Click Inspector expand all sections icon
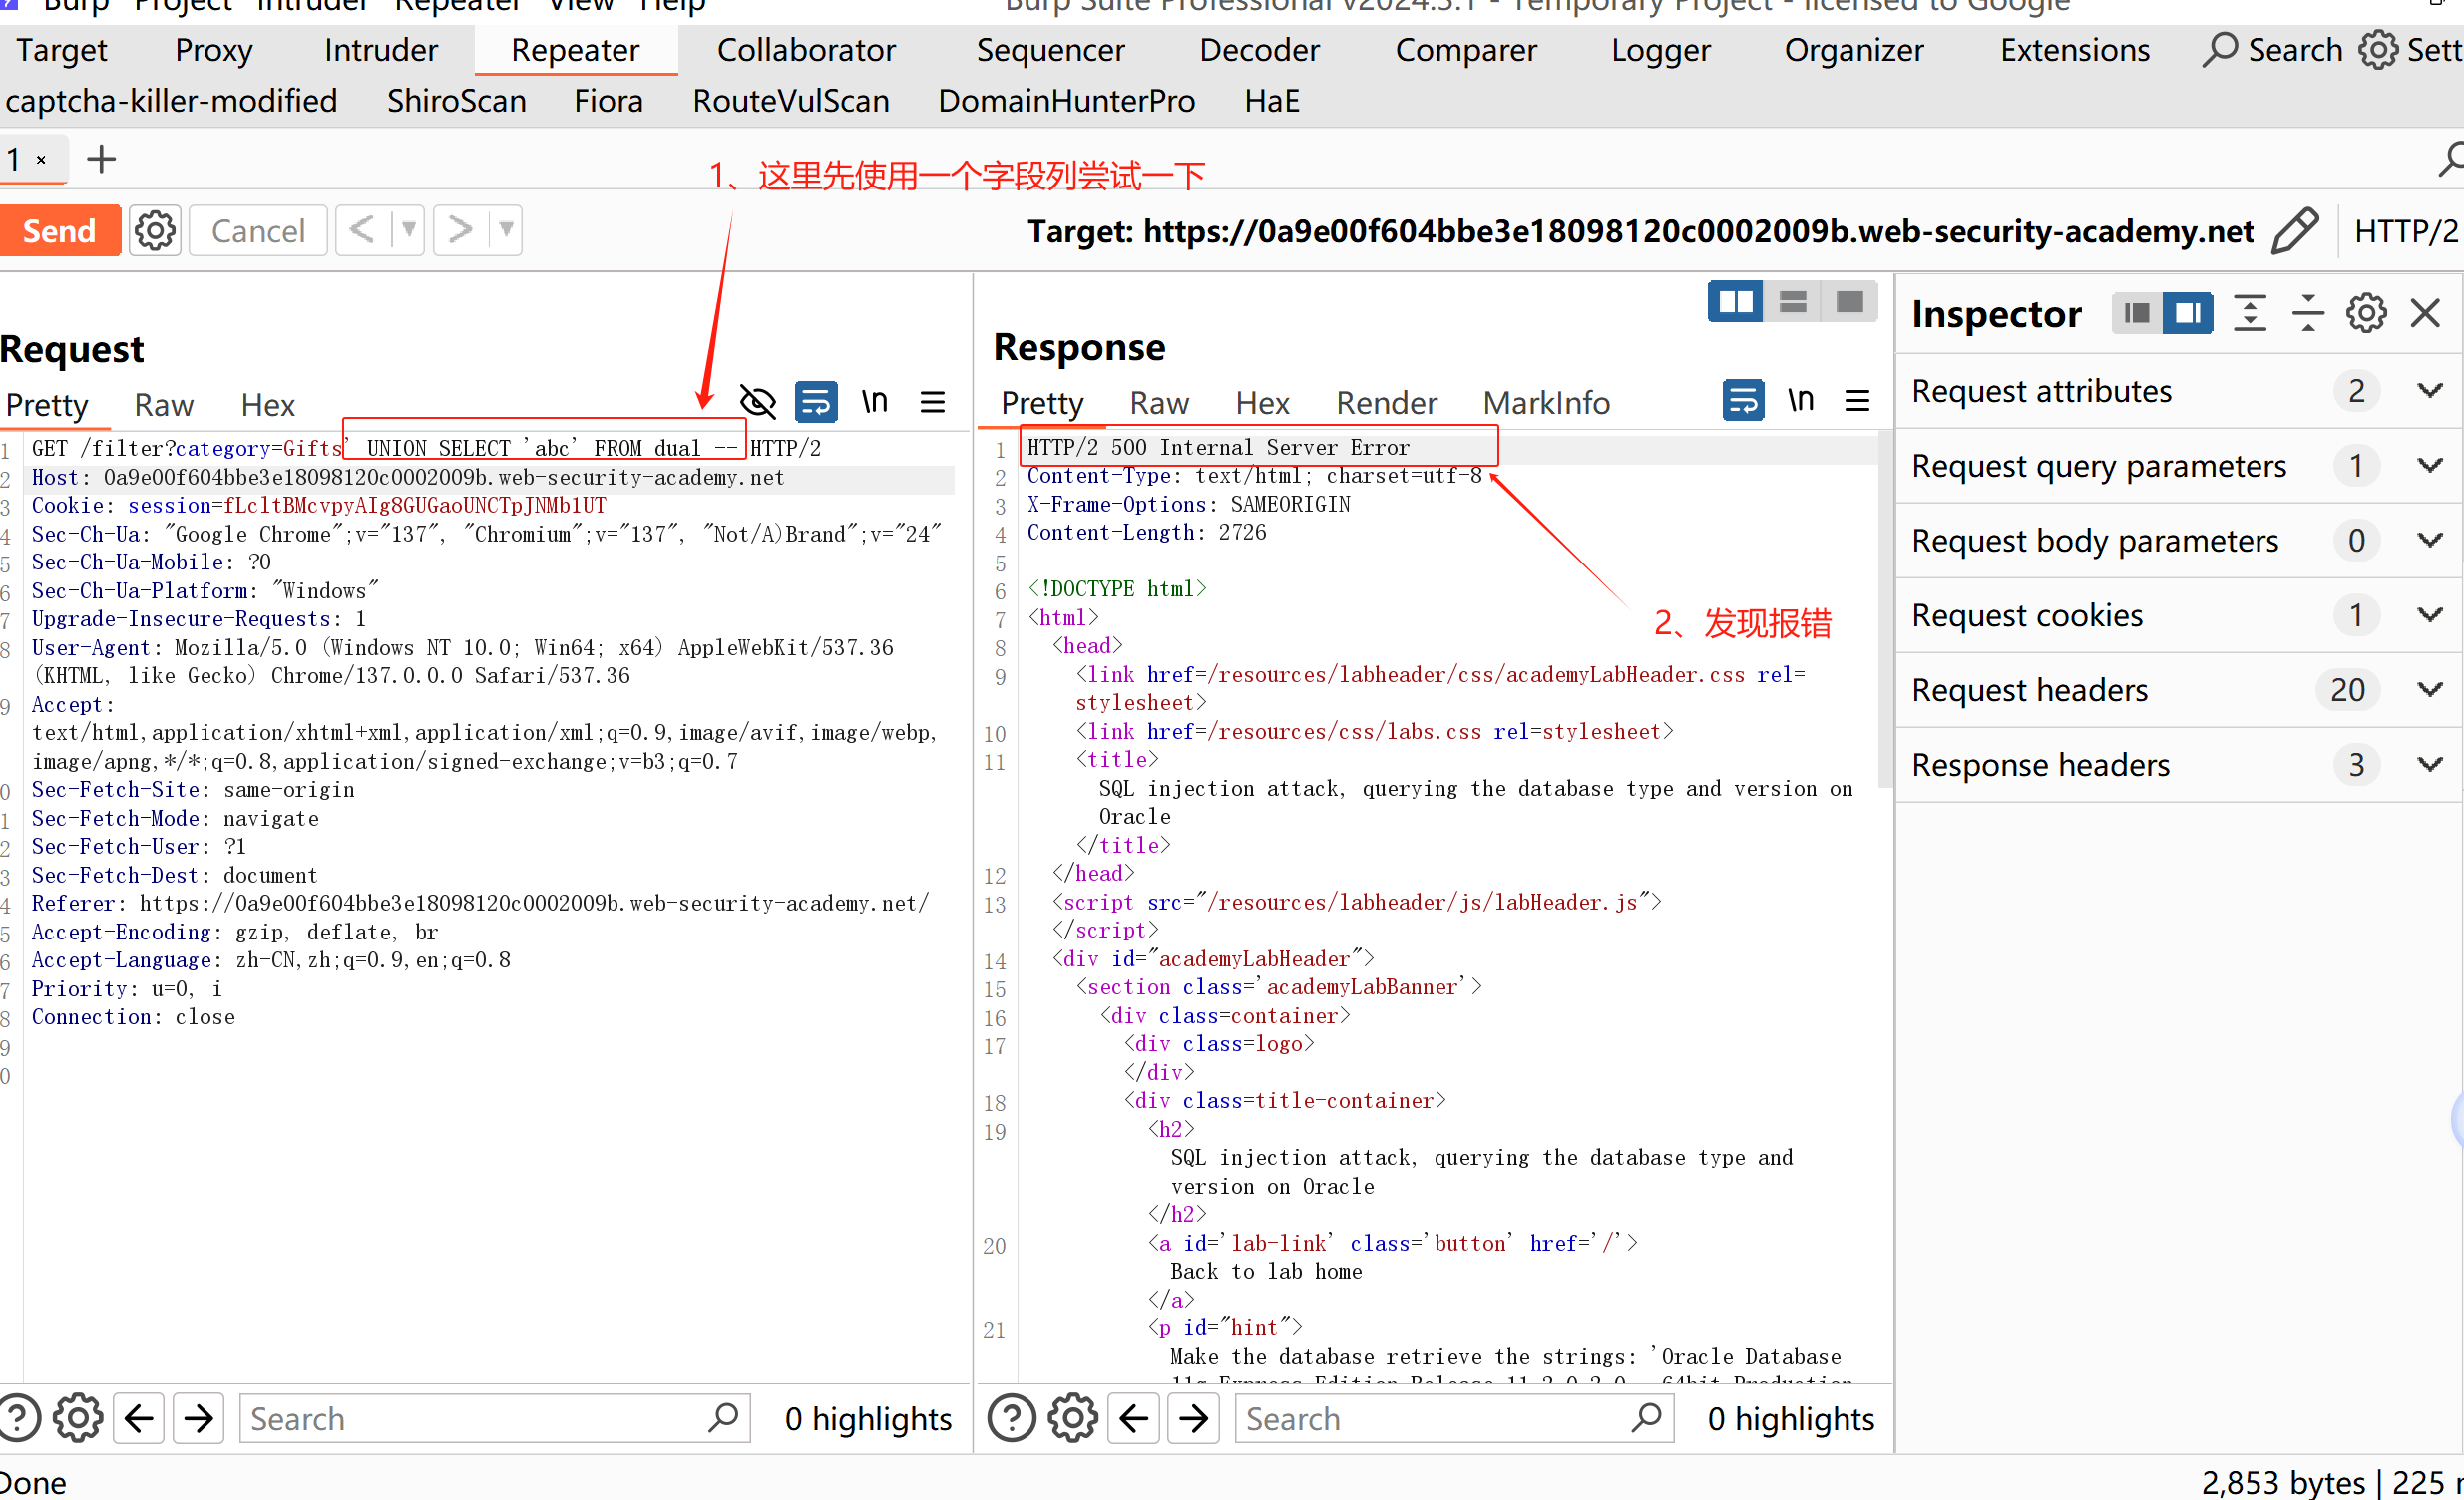The image size is (2464, 1500). pos(2250,313)
